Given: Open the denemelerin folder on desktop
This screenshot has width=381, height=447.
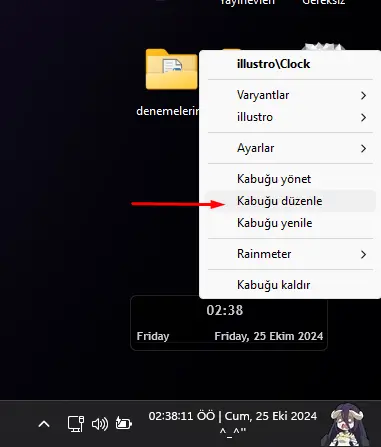Looking at the screenshot, I should 171,69.
